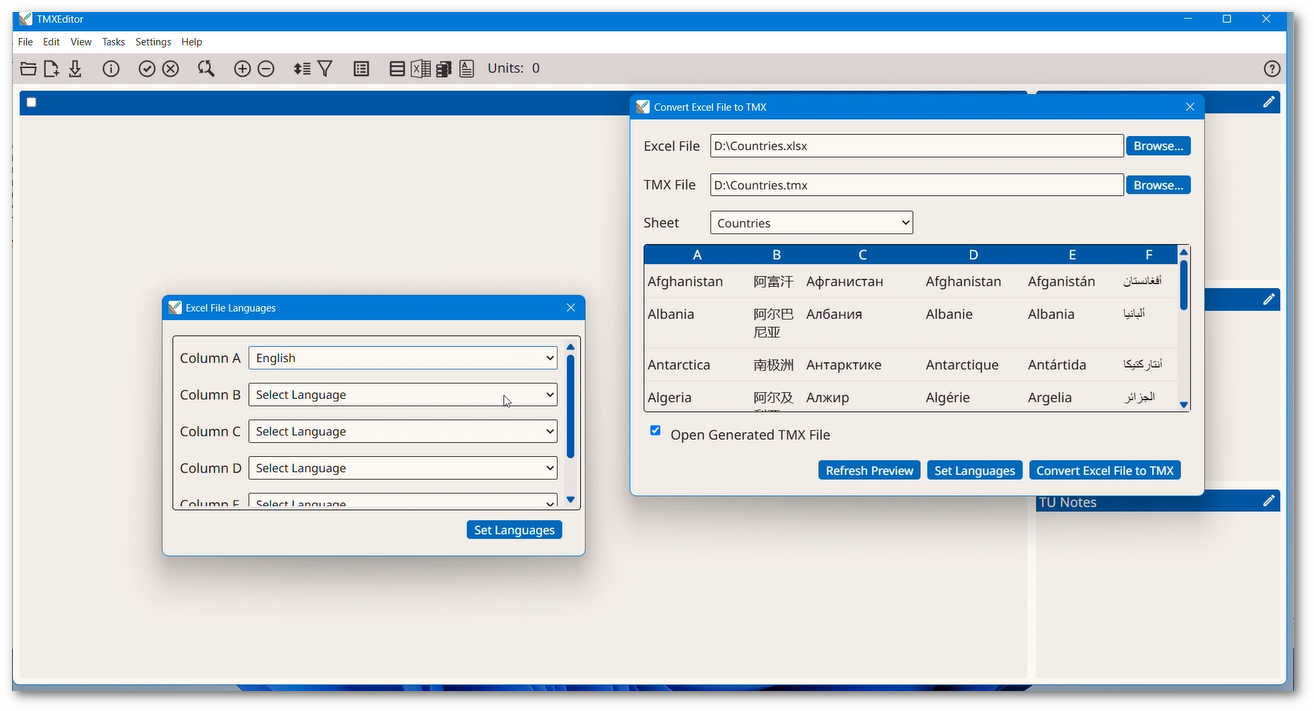This screenshot has height=711, width=1314.
Task: Click the stacked documents toolbar icon
Action: click(x=444, y=69)
